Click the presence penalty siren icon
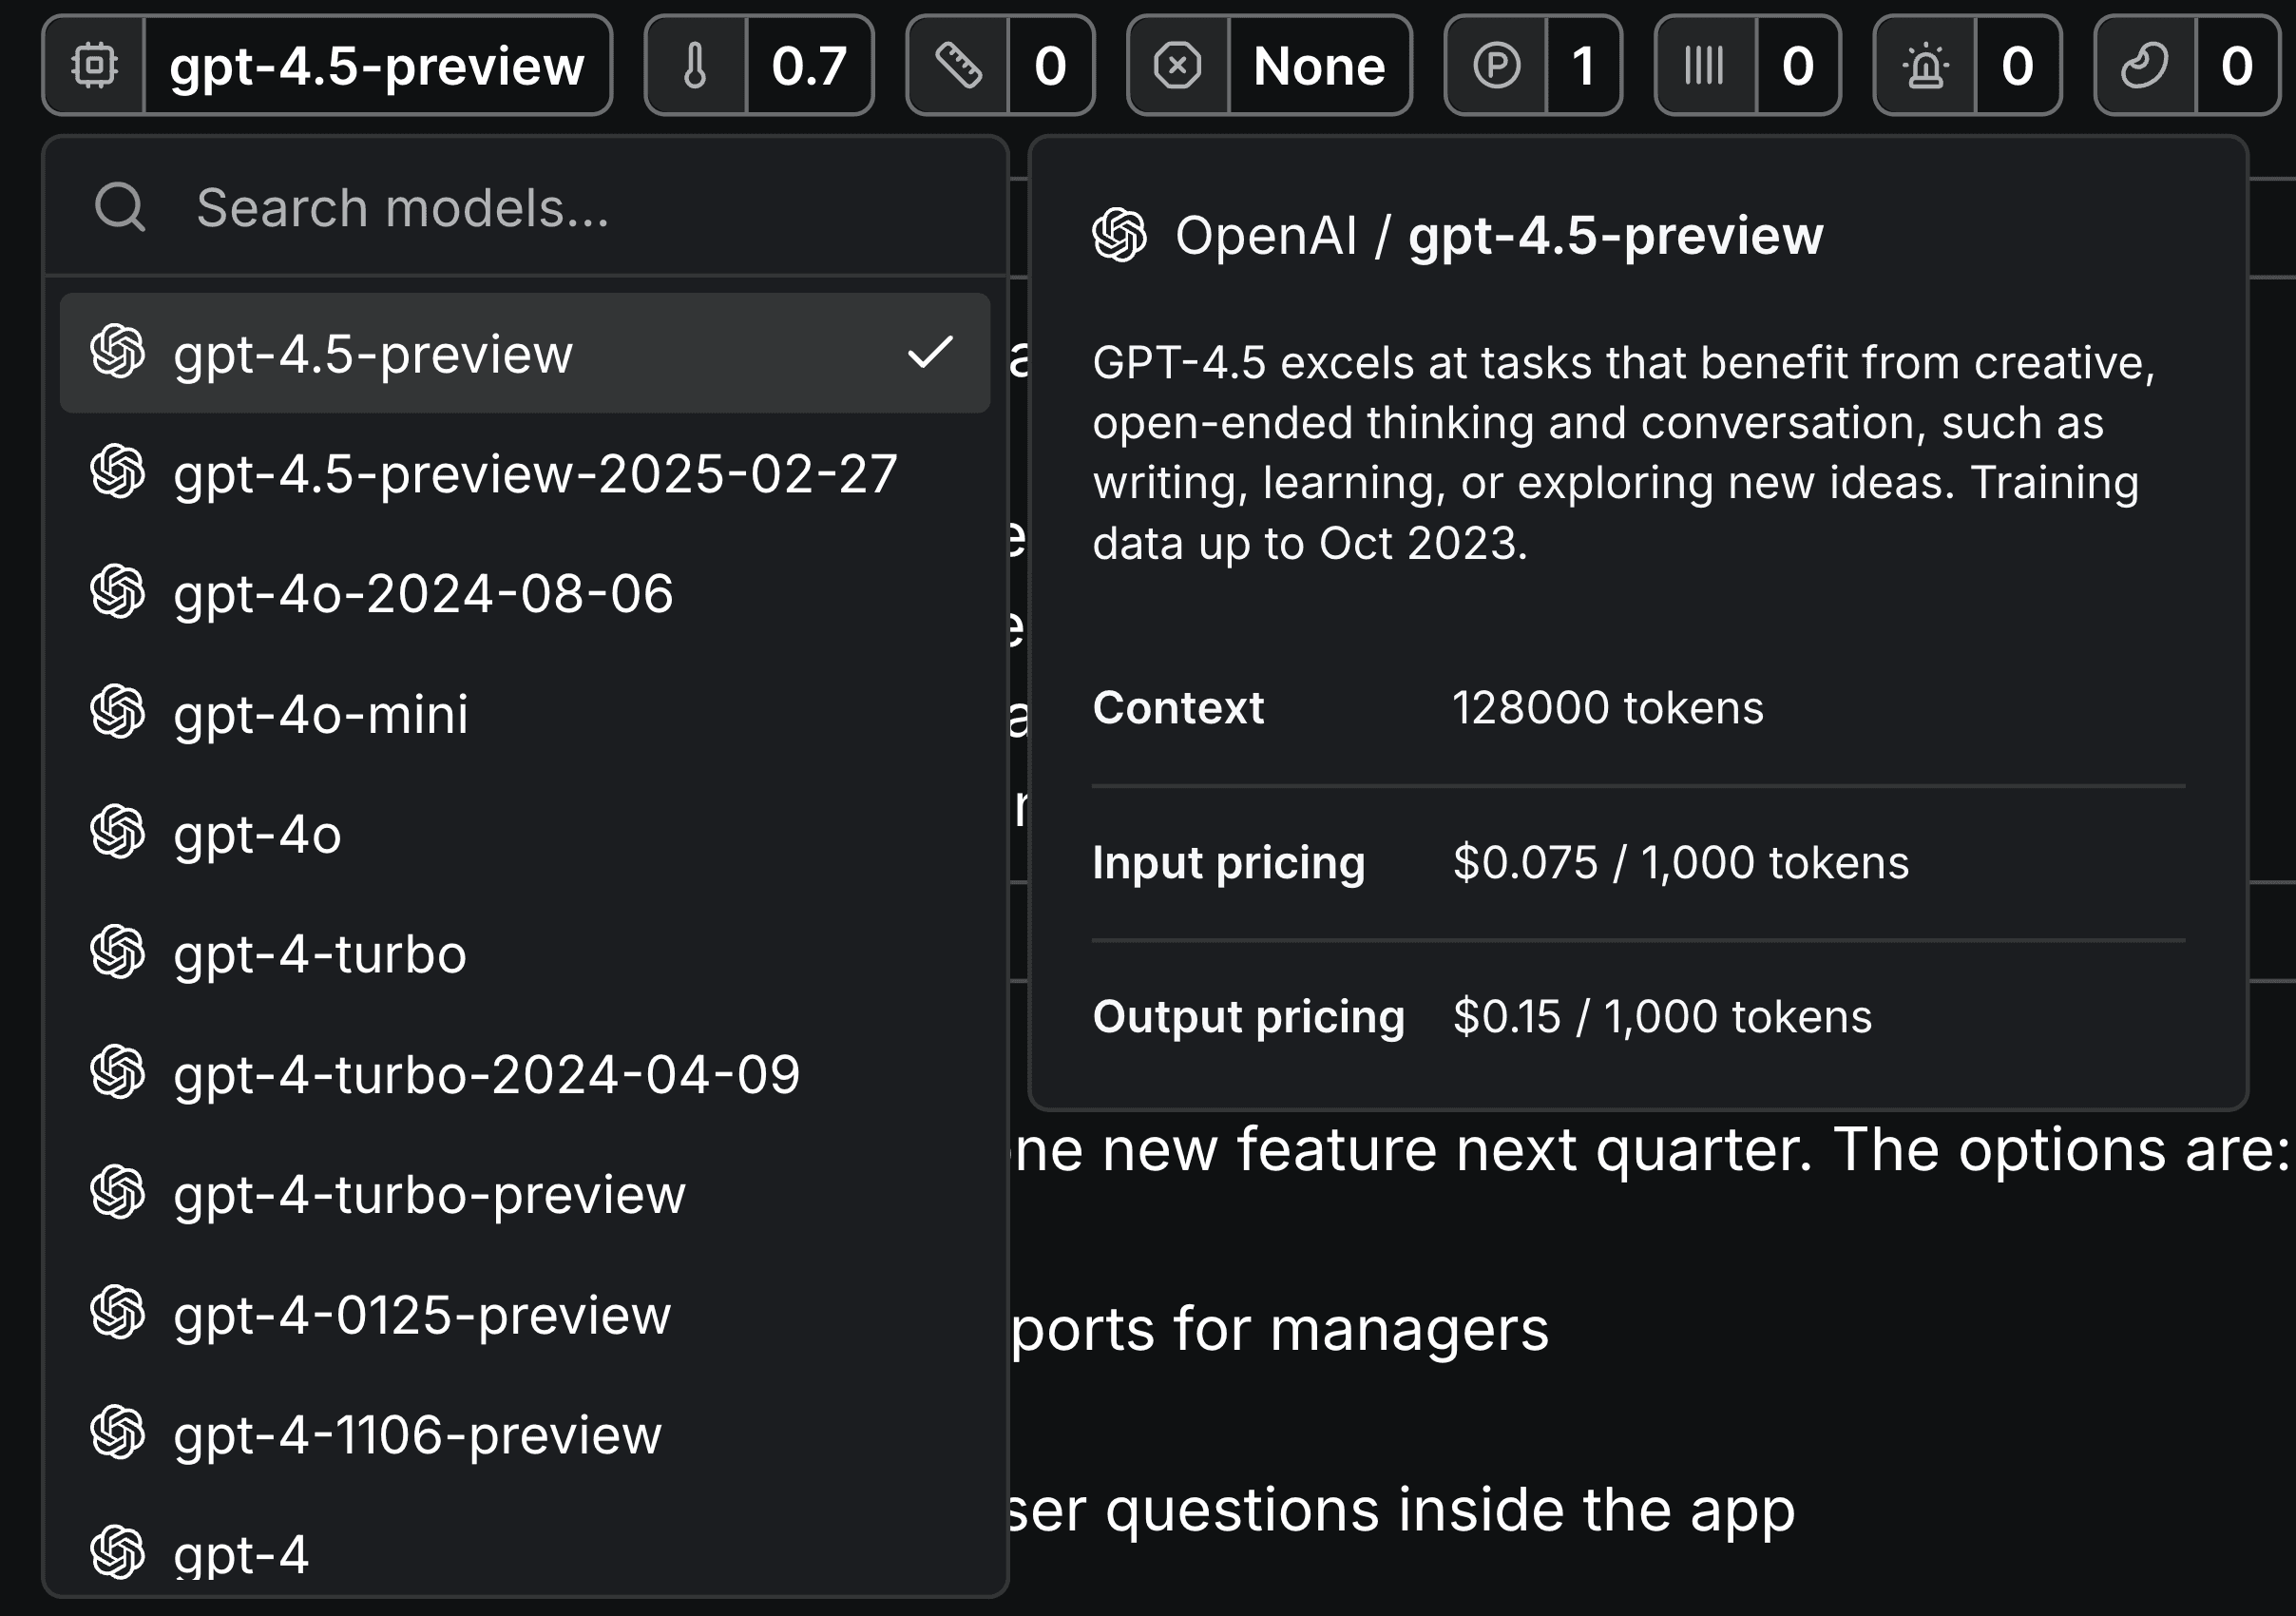2296x1616 pixels. click(x=1926, y=66)
